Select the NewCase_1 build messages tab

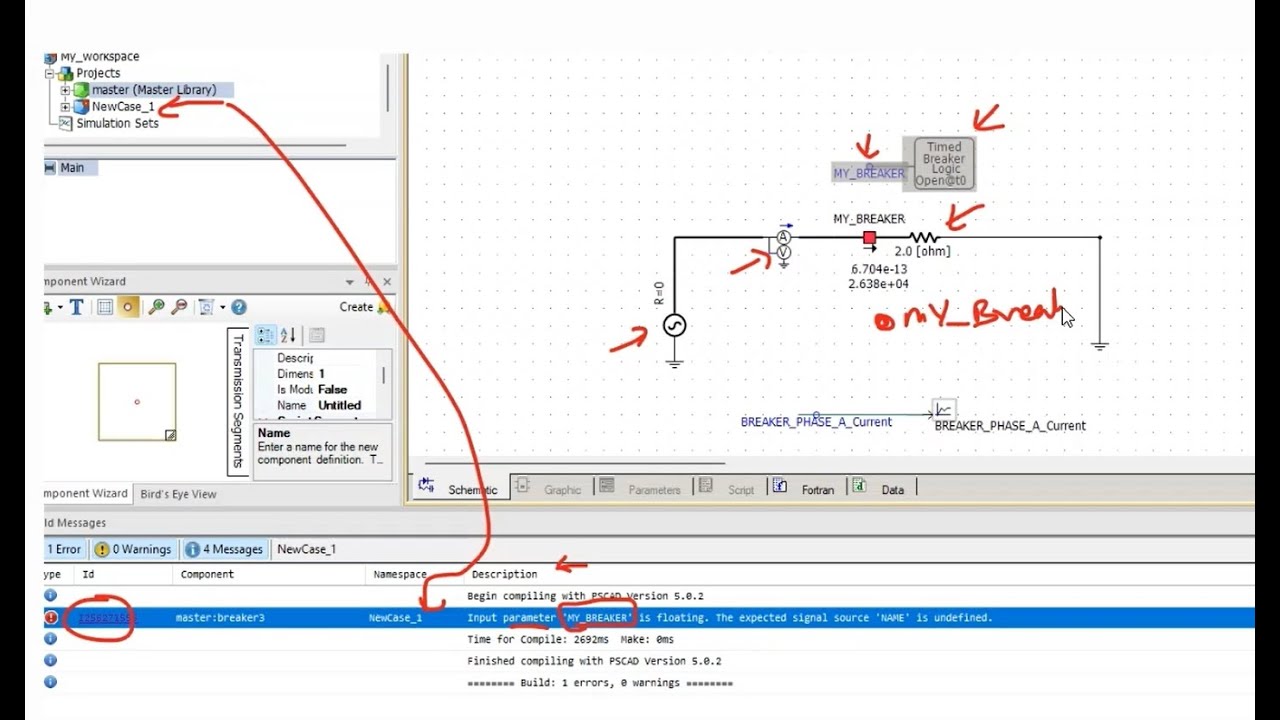306,549
